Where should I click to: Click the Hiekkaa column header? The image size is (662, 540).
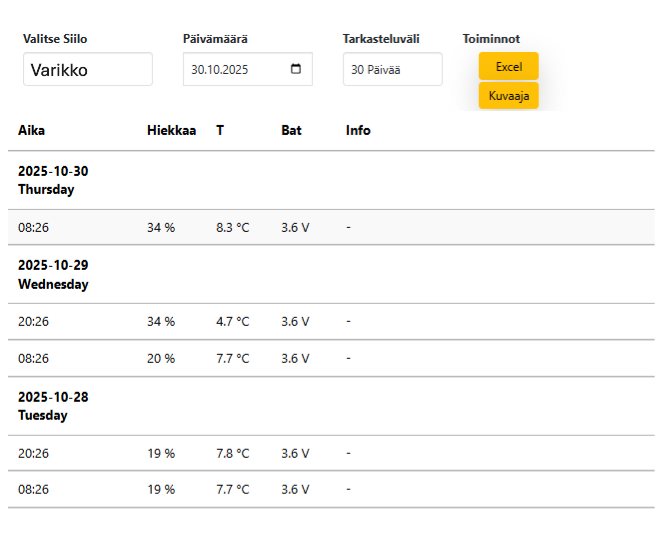click(171, 130)
